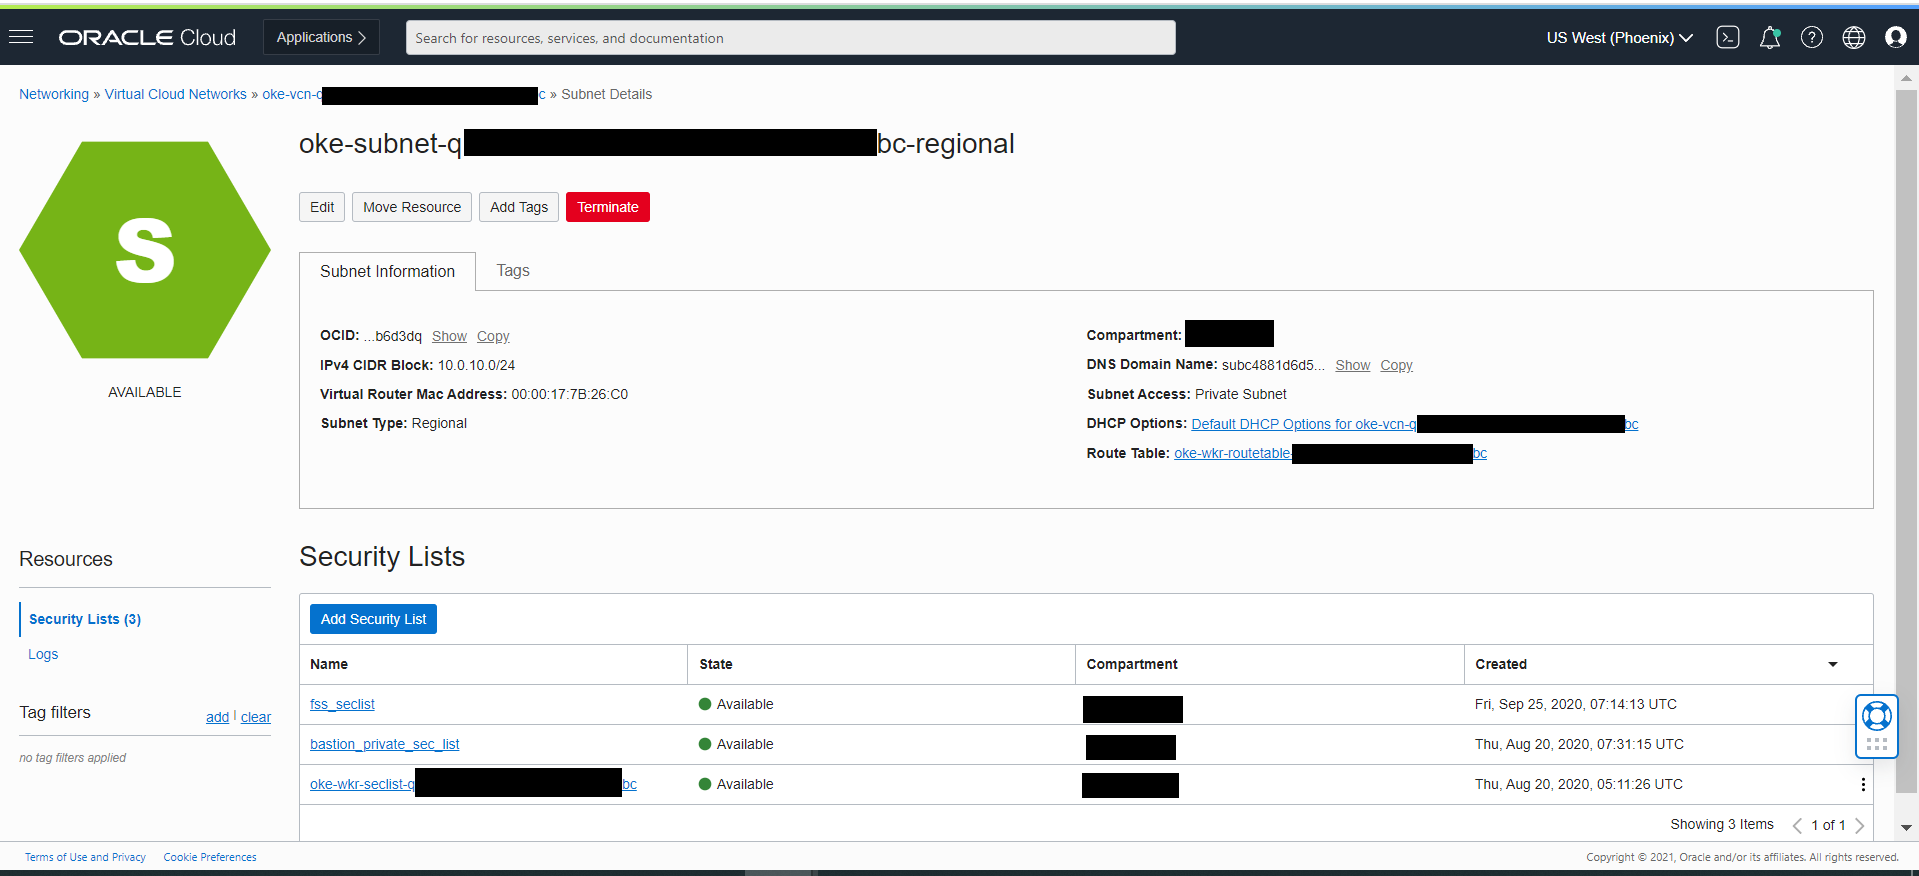Open Cookie Preferences in the footer
The image size is (1919, 876).
click(x=210, y=857)
